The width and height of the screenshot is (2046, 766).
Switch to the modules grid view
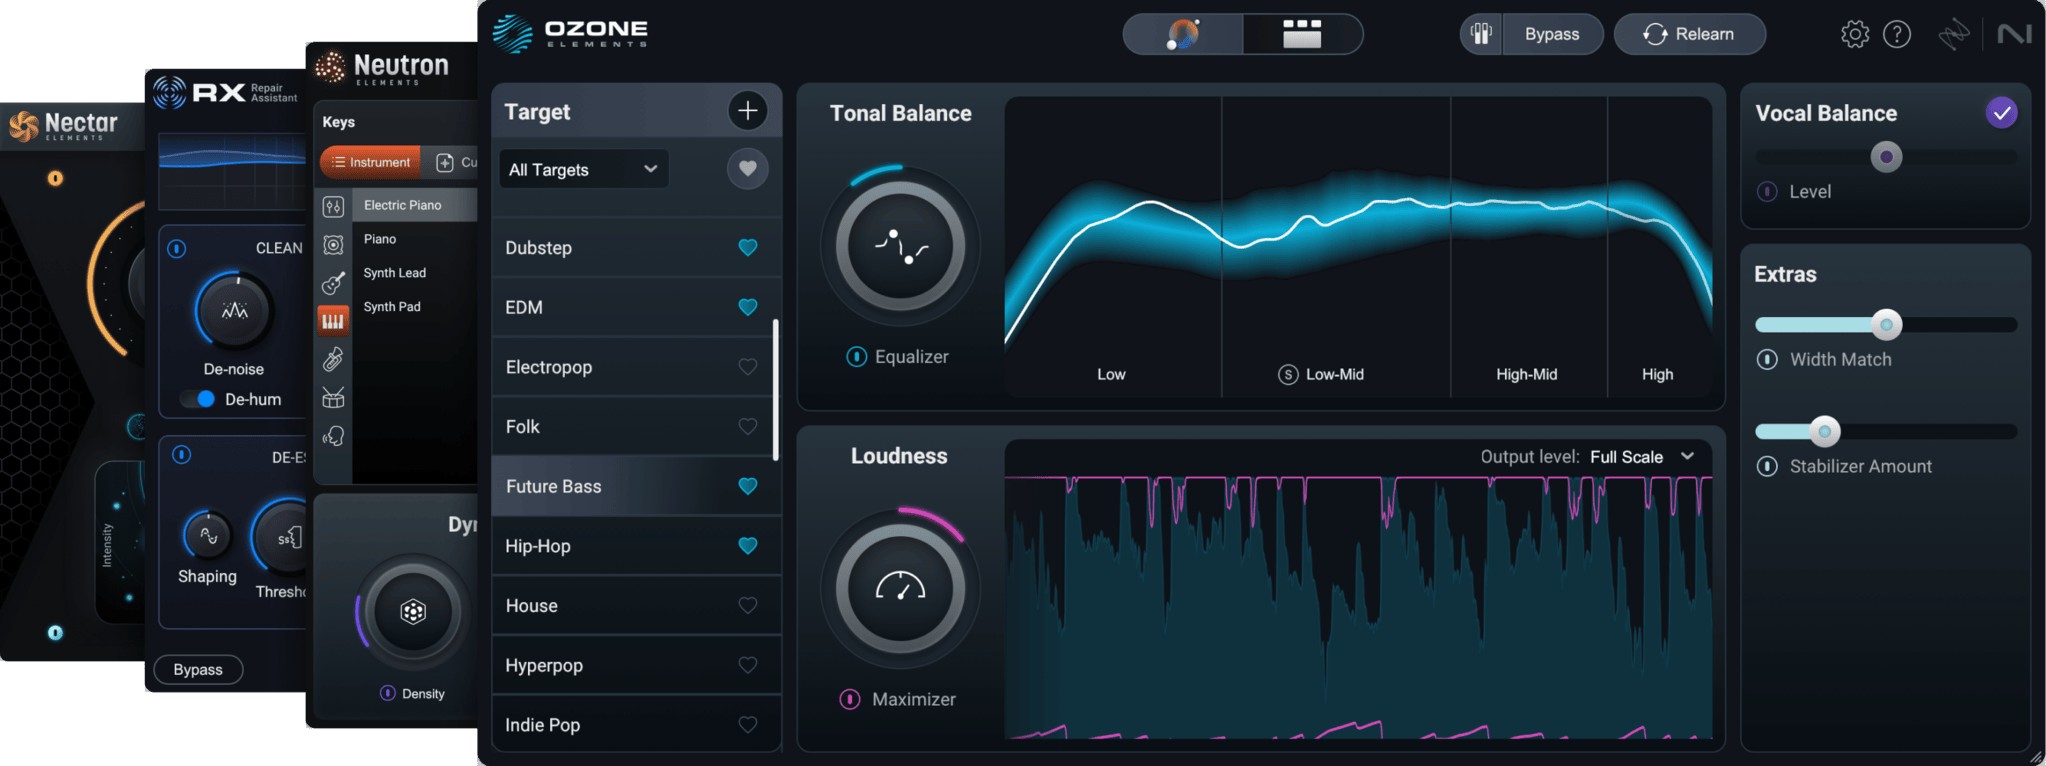(1301, 34)
